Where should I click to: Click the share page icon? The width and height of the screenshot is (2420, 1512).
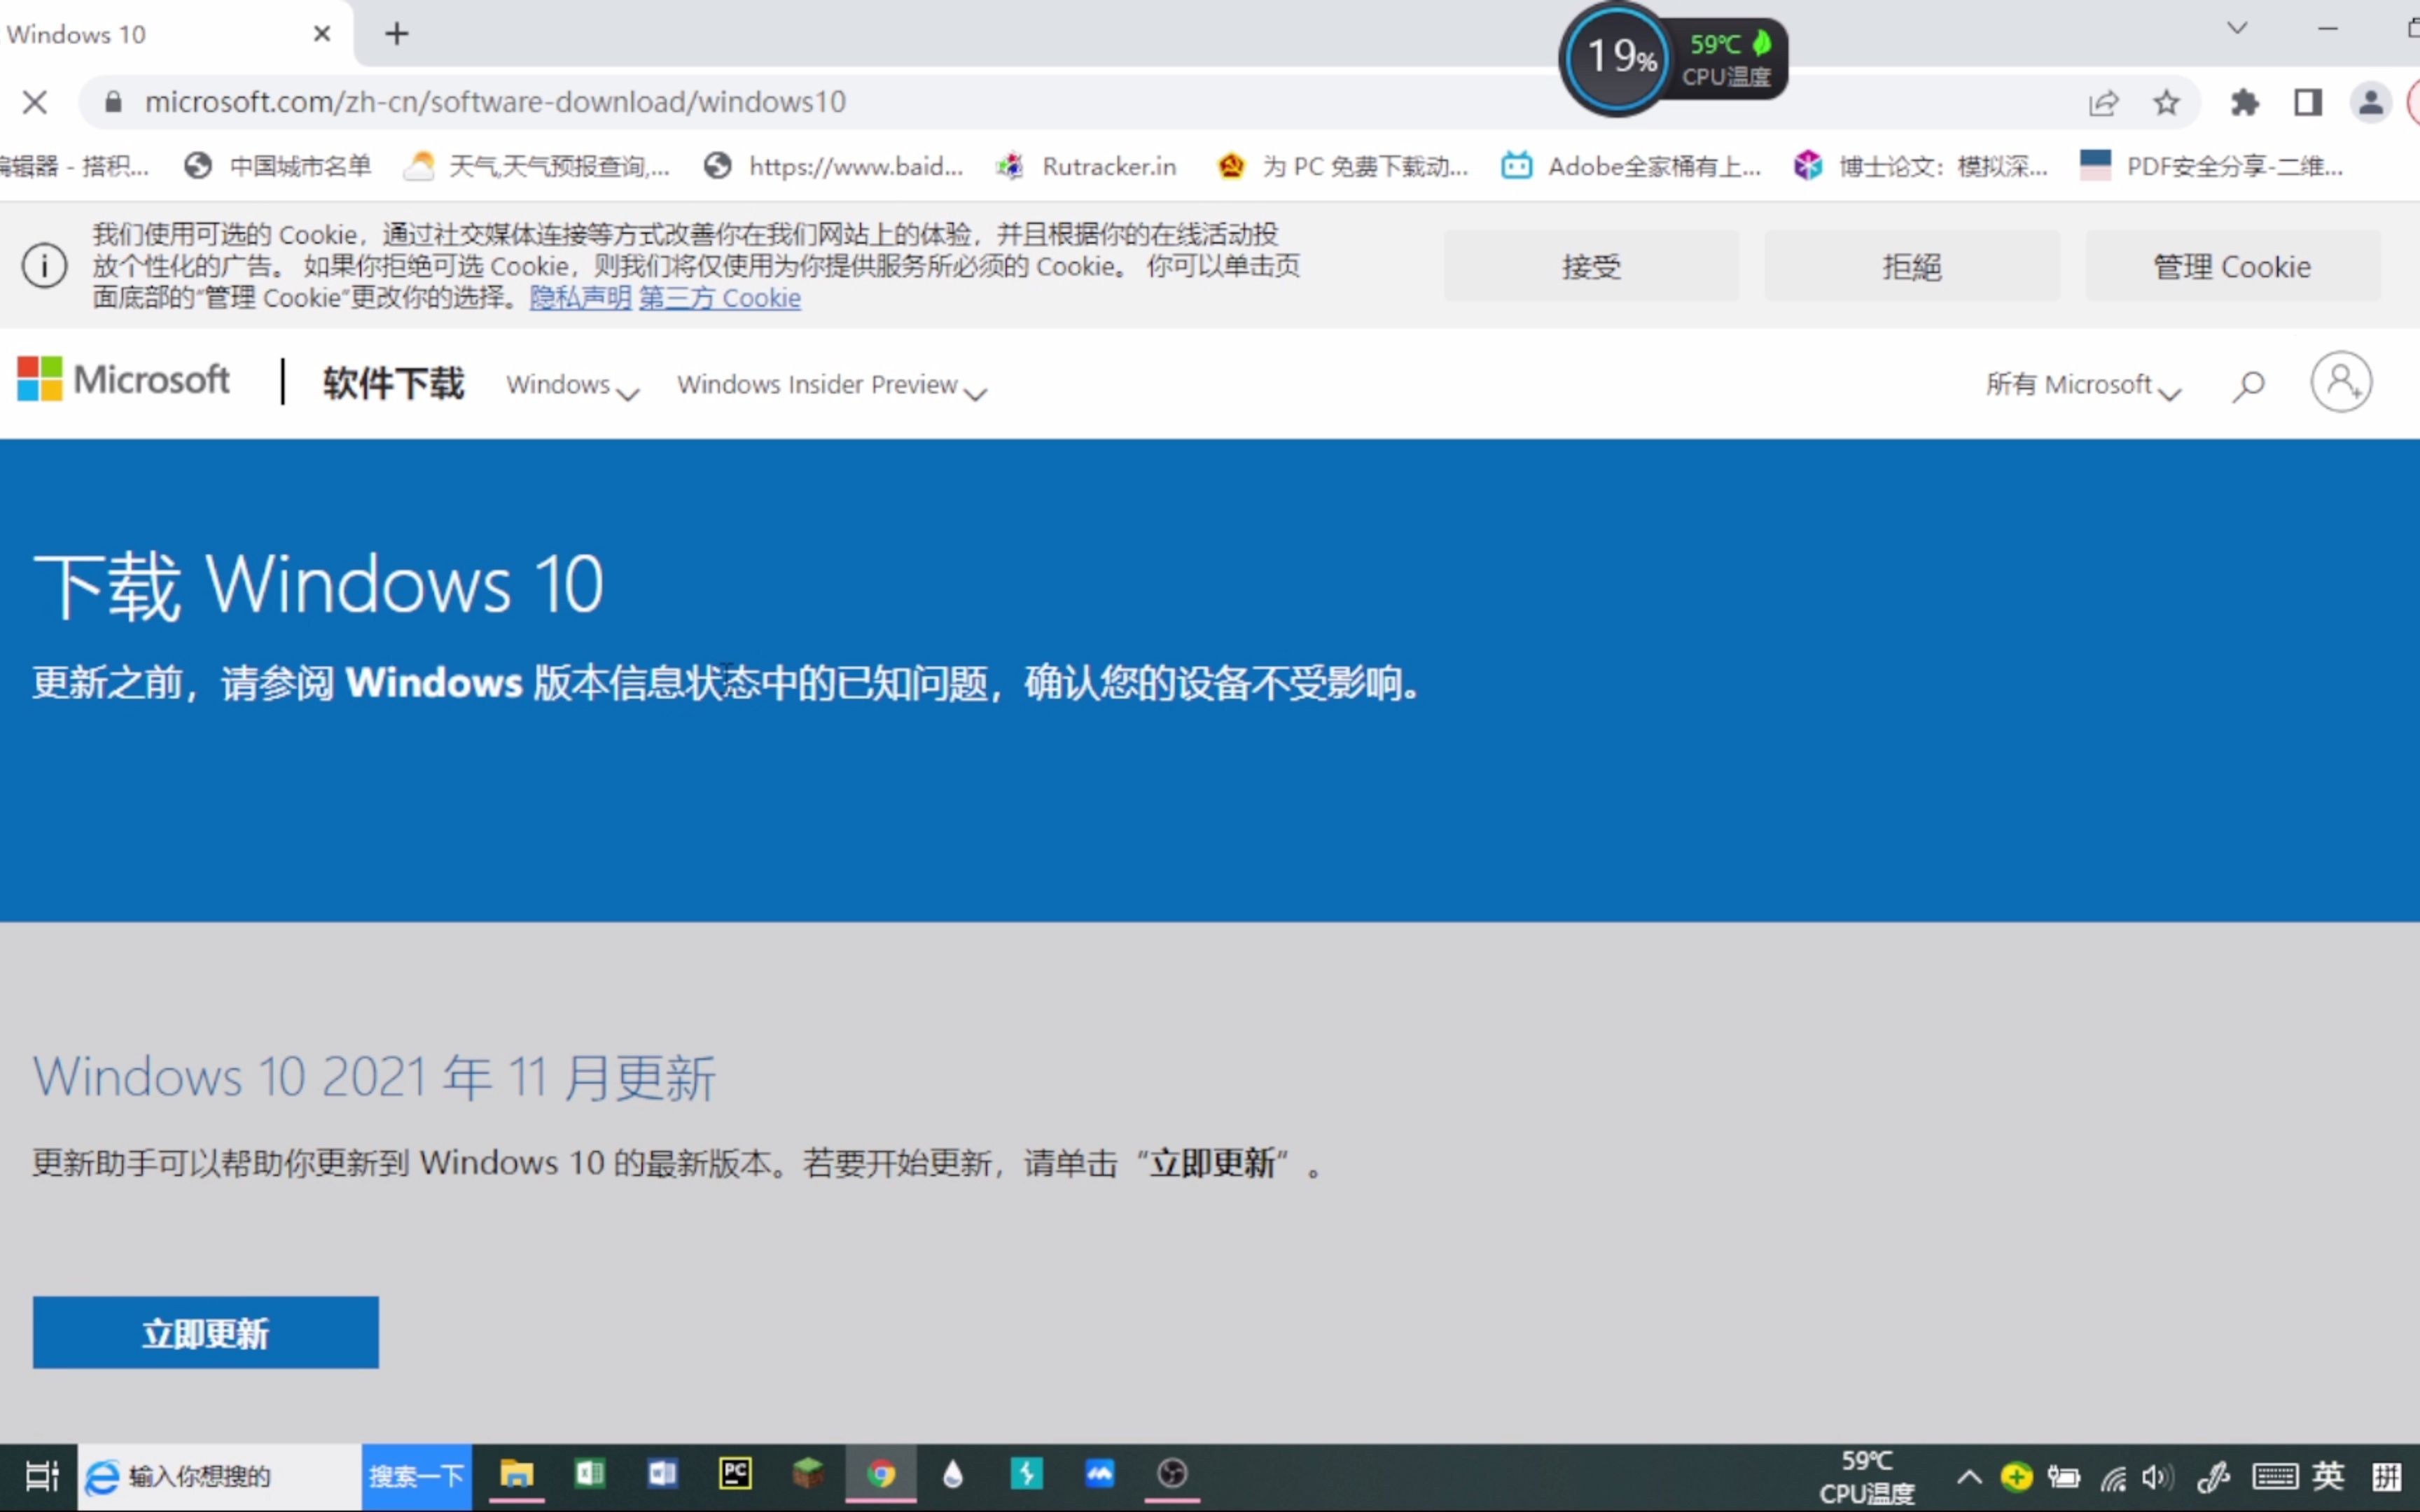(x=2103, y=102)
